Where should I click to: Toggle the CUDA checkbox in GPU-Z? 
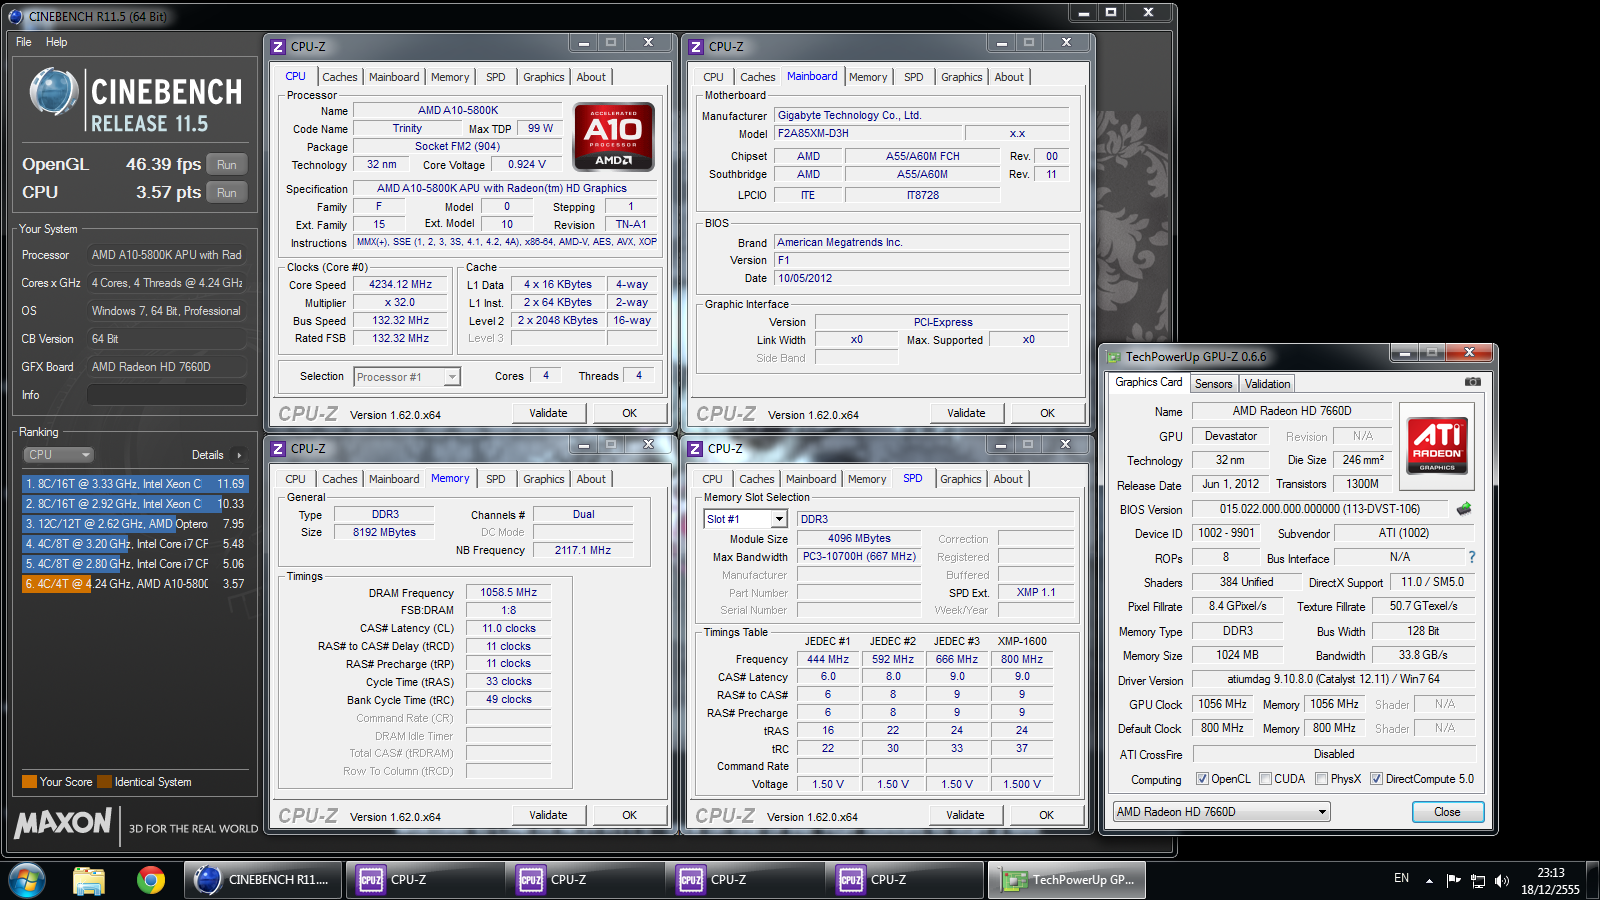click(x=1266, y=779)
